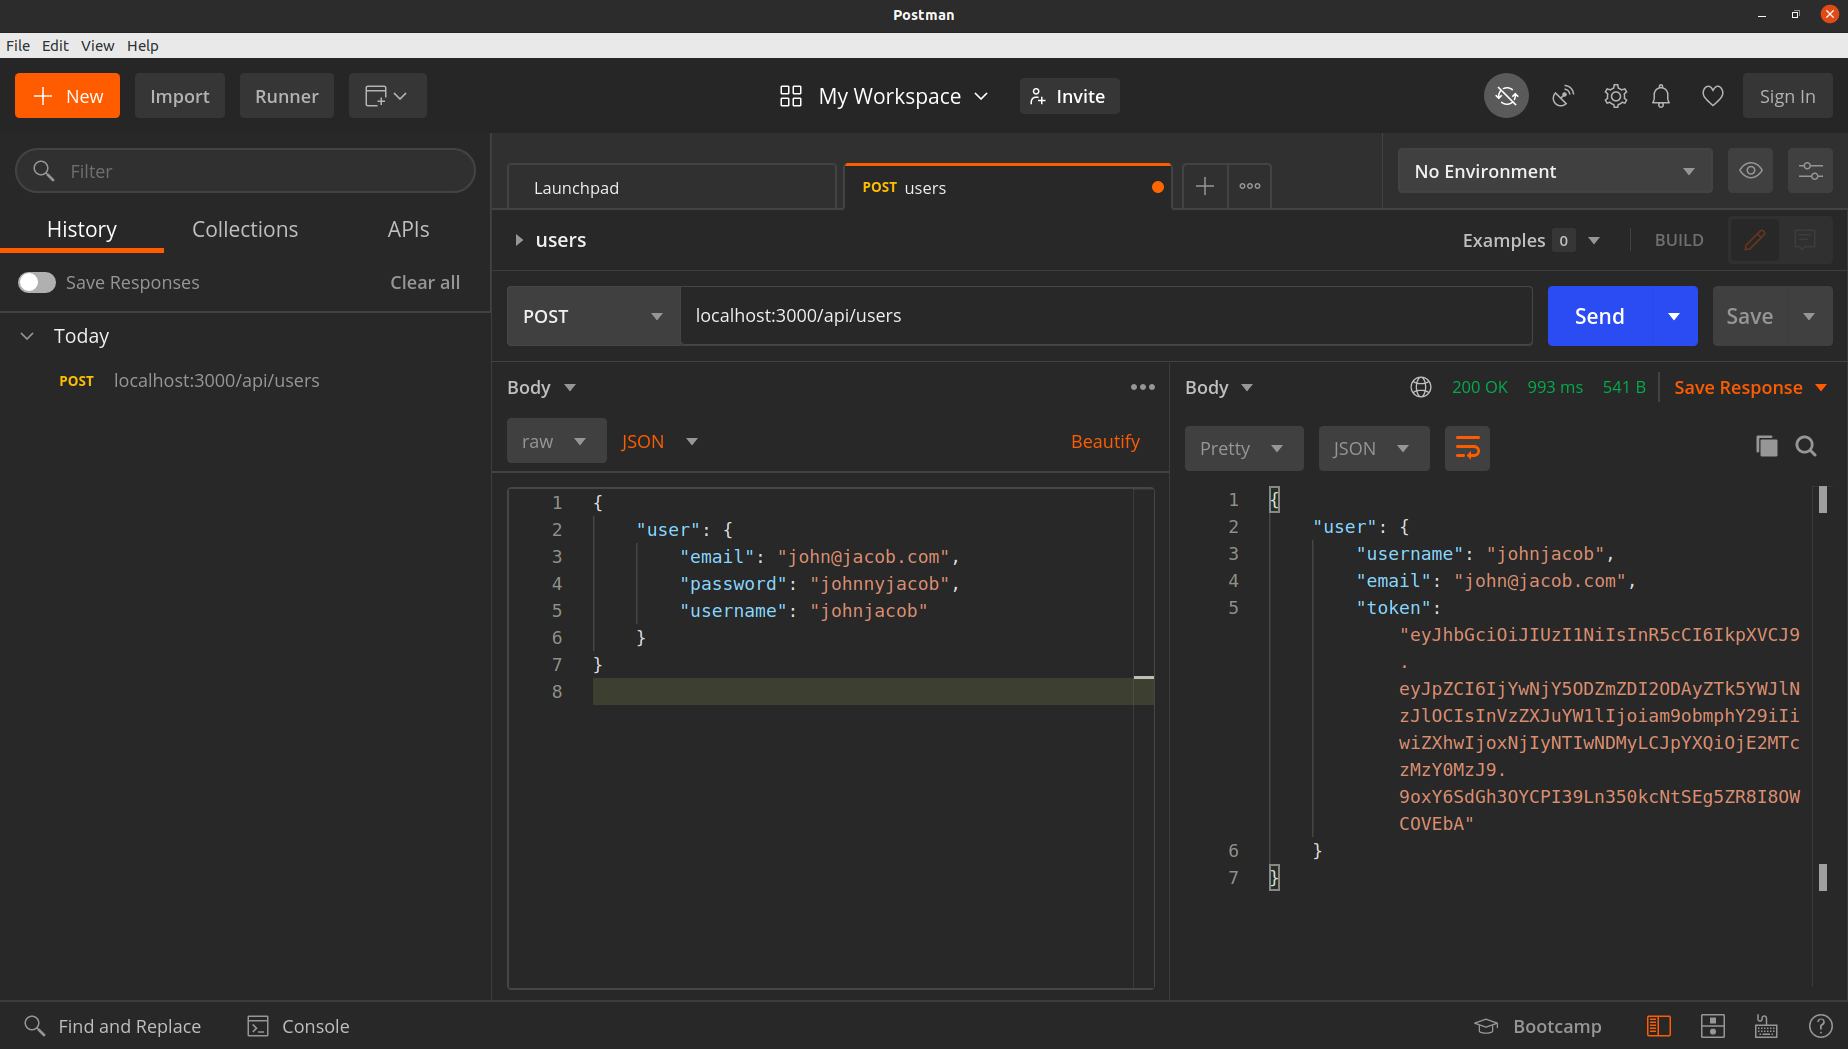
Task: Open the Console panel
Action: (299, 1026)
